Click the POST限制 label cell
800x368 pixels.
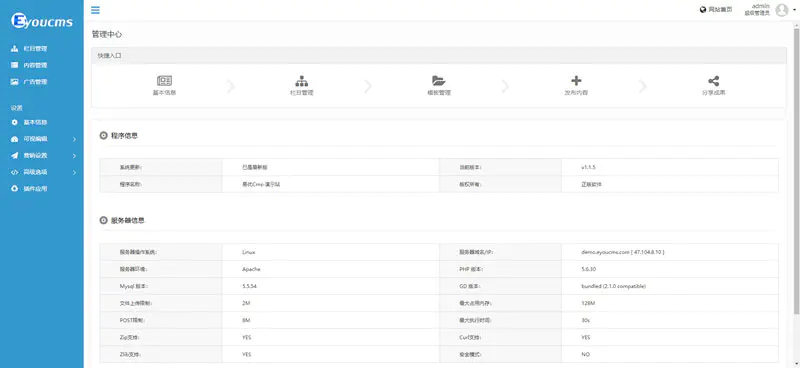click(x=161, y=321)
